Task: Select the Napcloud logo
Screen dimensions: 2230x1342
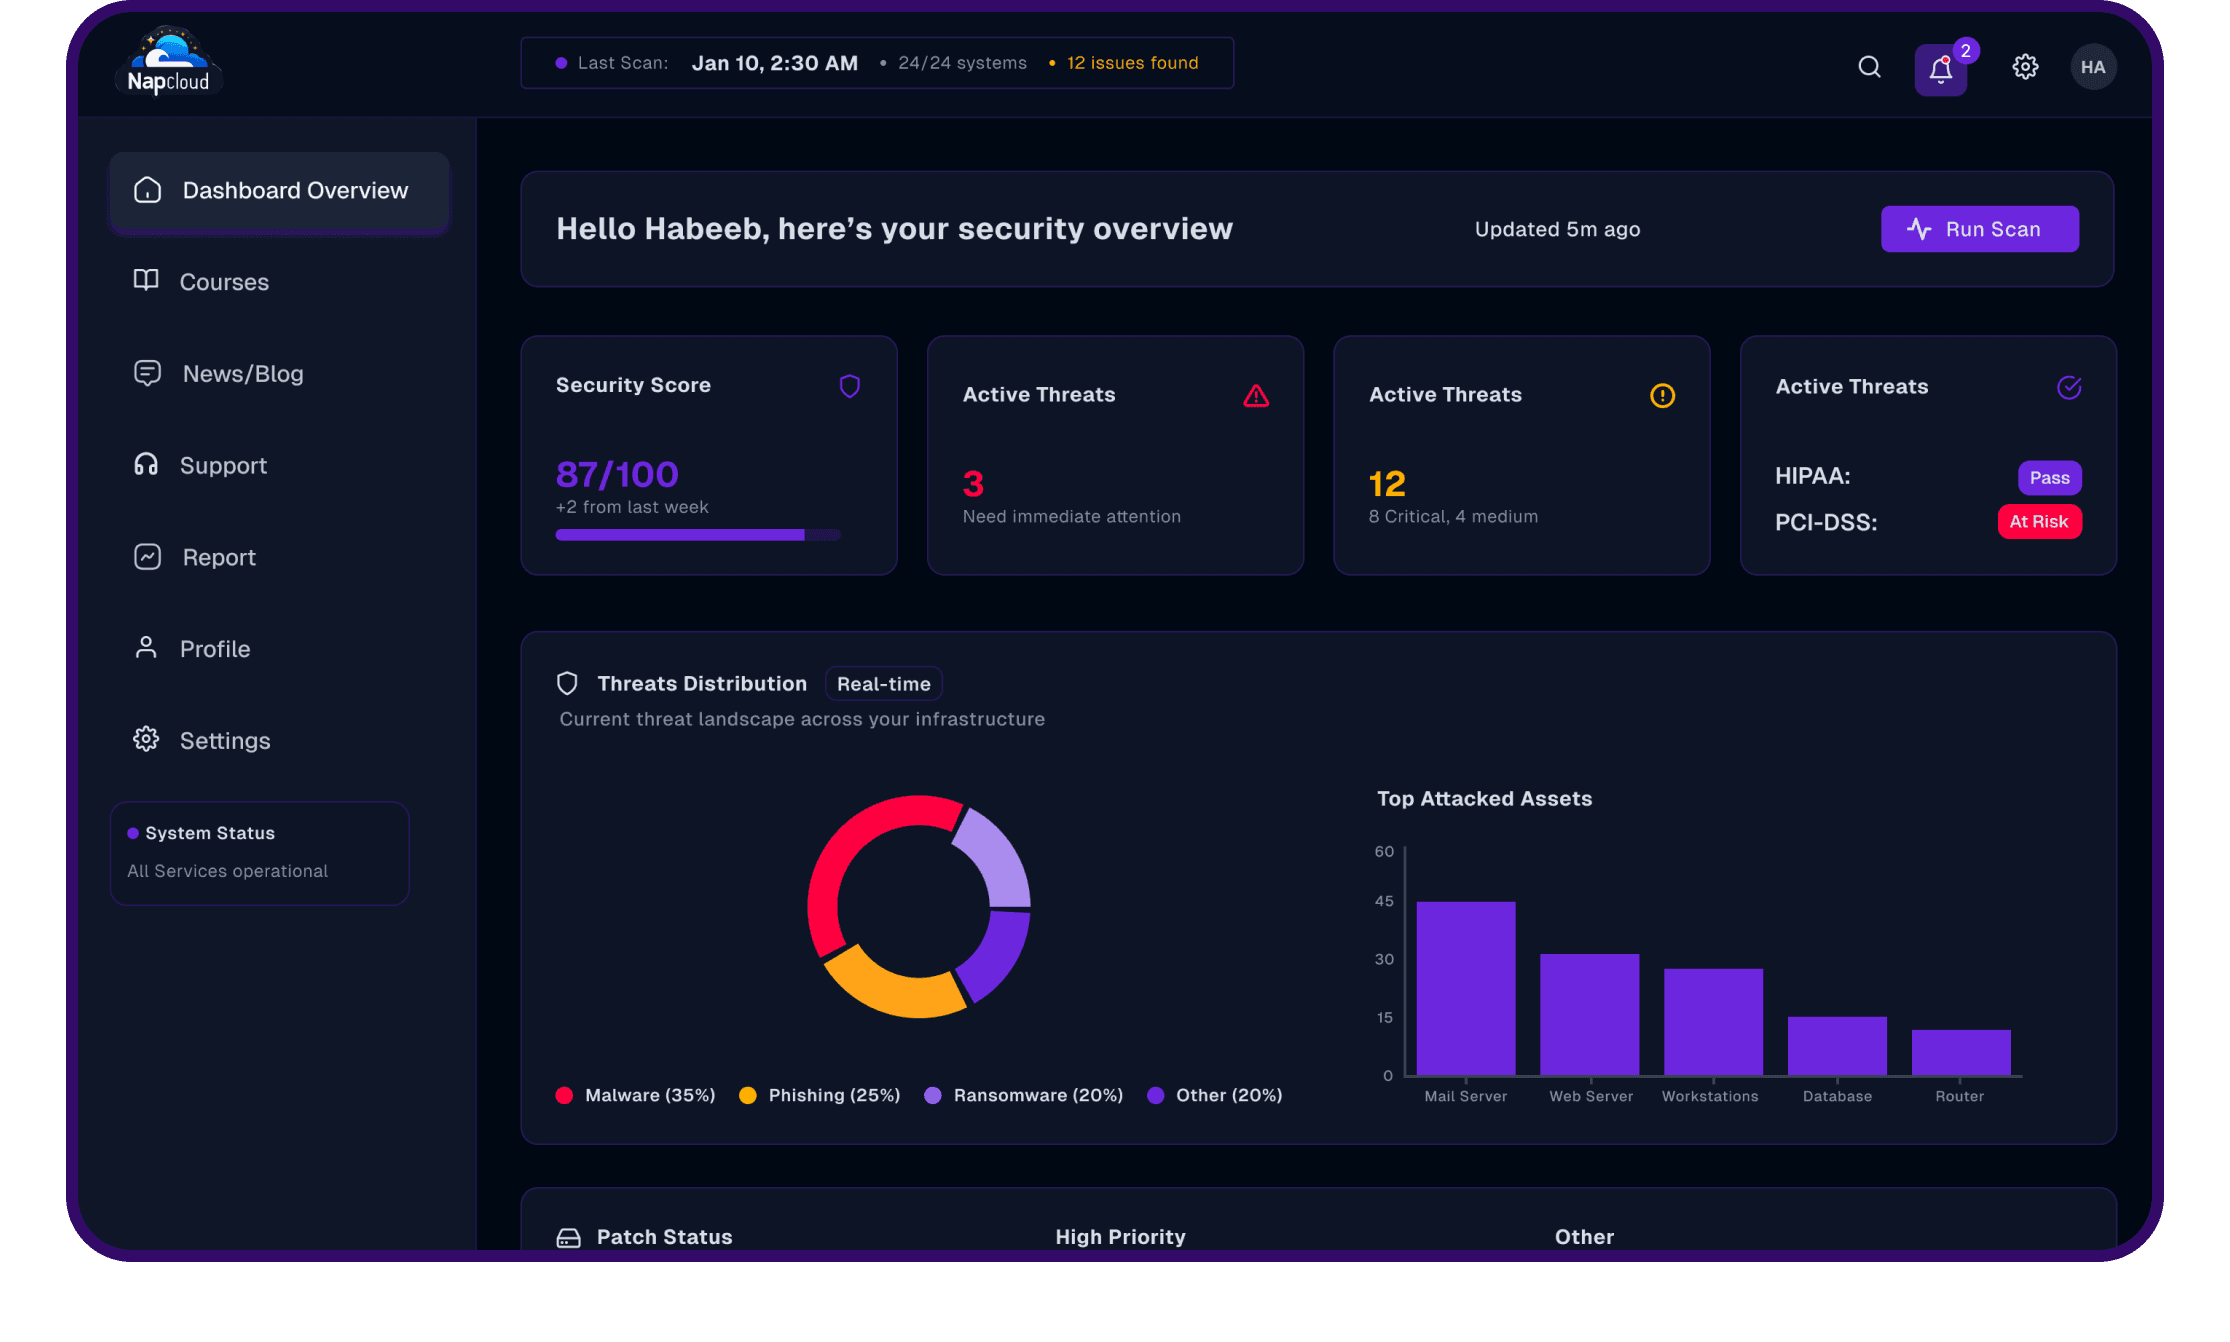Action: pos(168,62)
